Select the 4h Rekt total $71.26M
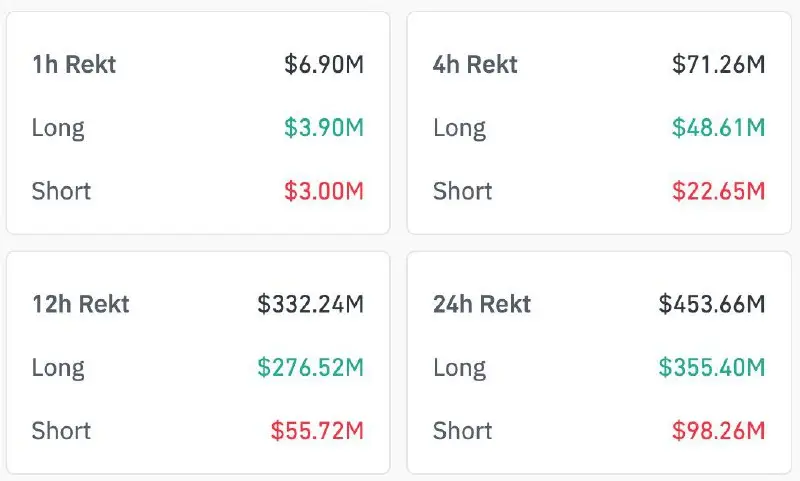 718,65
